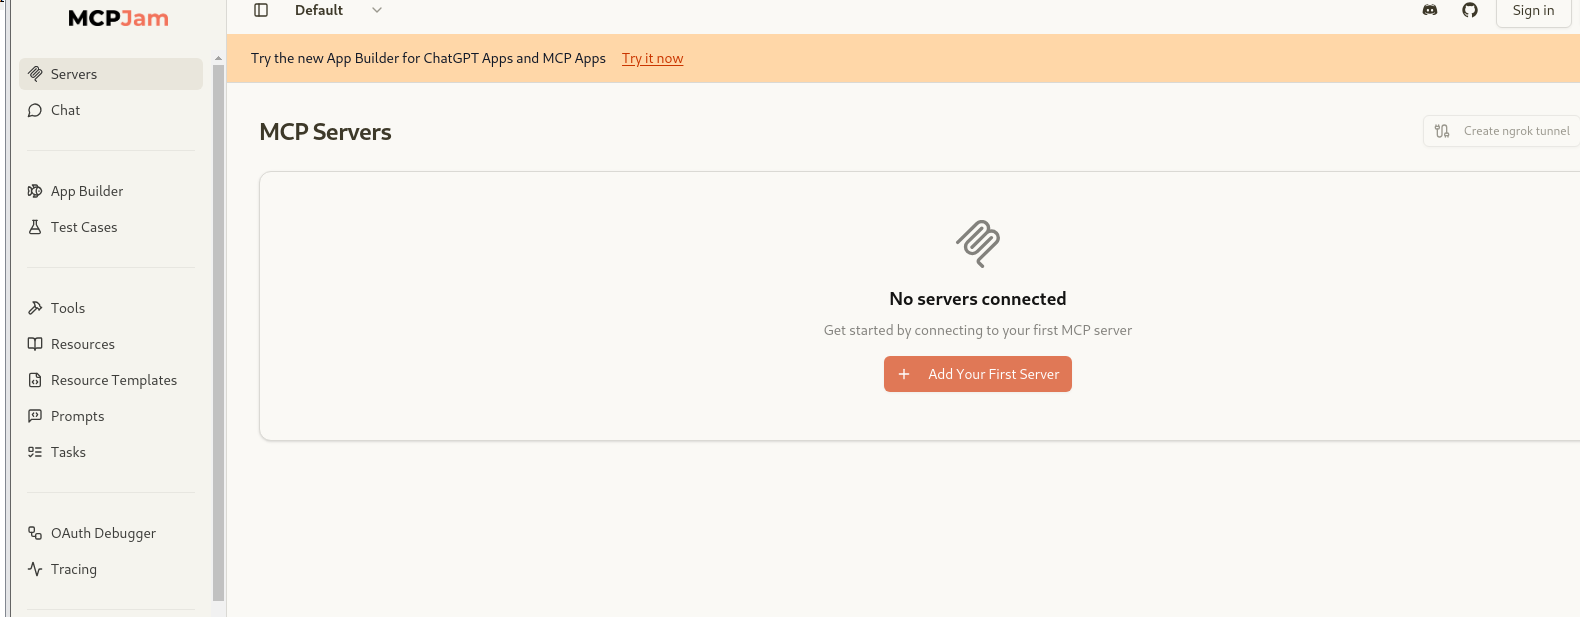Screen dimensions: 1580x617
Task: Open the GitHub icon link
Action: pos(1470,10)
